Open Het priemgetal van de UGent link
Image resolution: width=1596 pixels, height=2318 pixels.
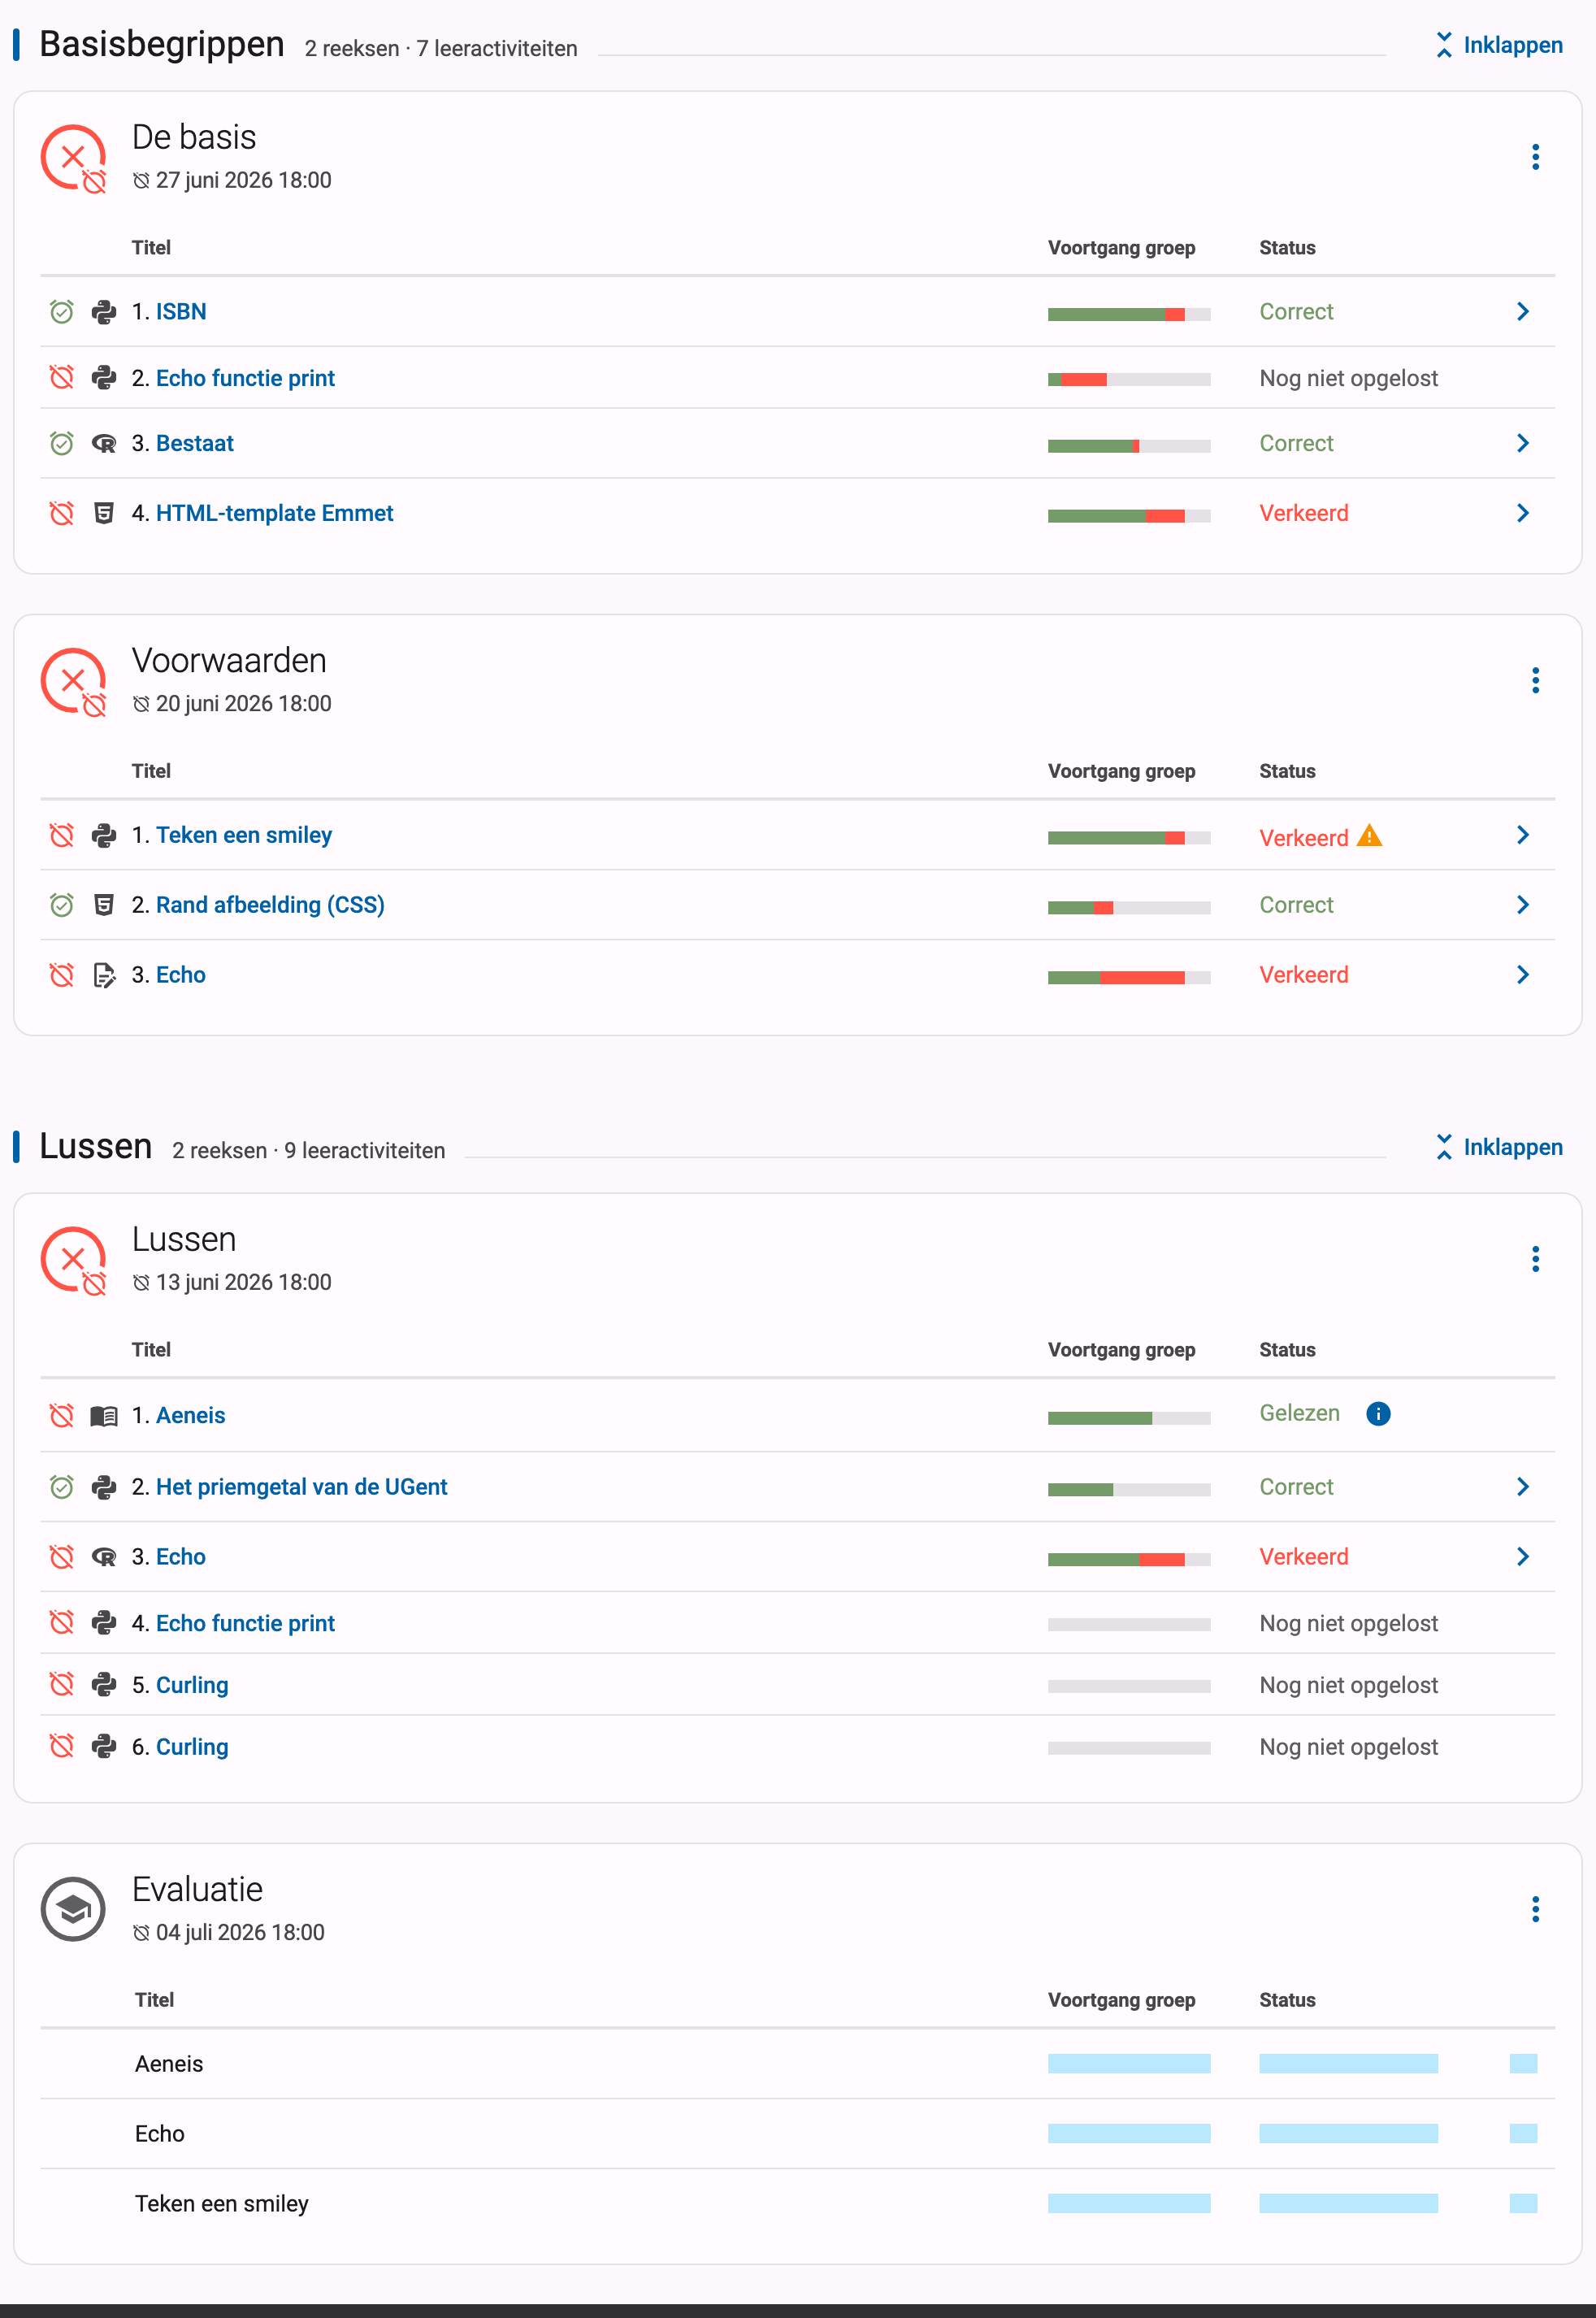point(302,1487)
